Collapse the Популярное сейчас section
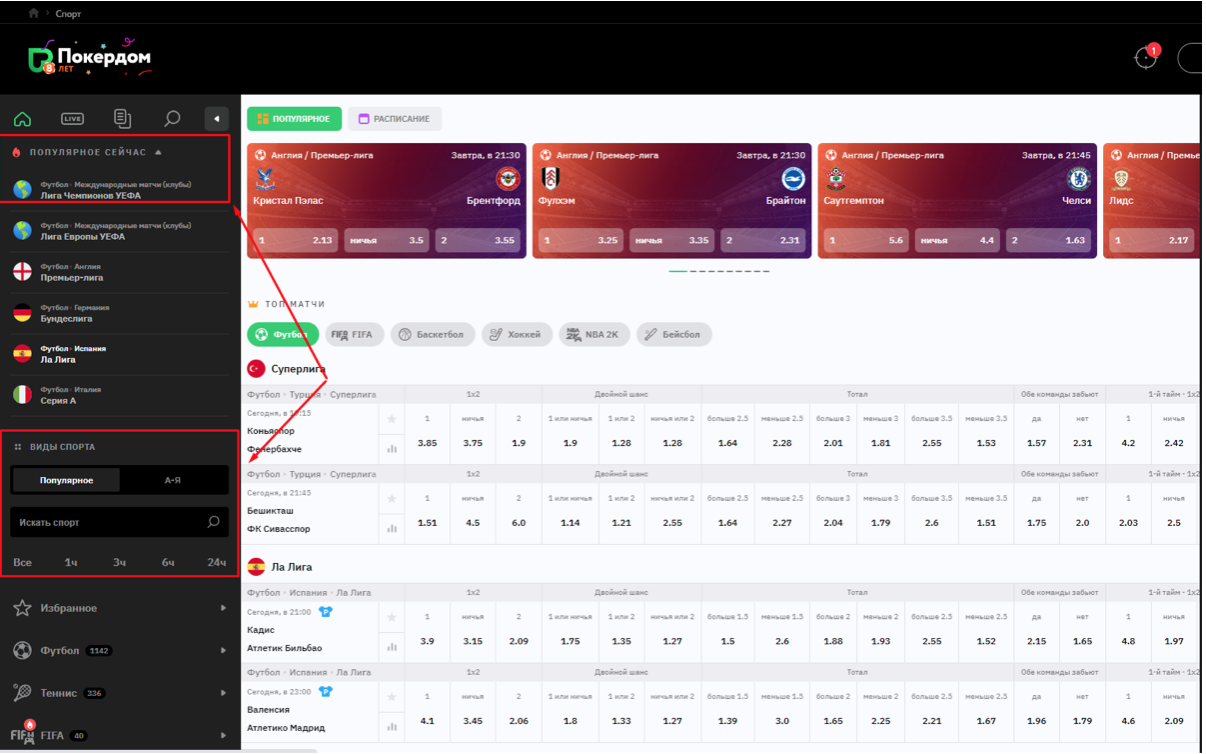Image resolution: width=1206 pixels, height=754 pixels. (x=158, y=152)
